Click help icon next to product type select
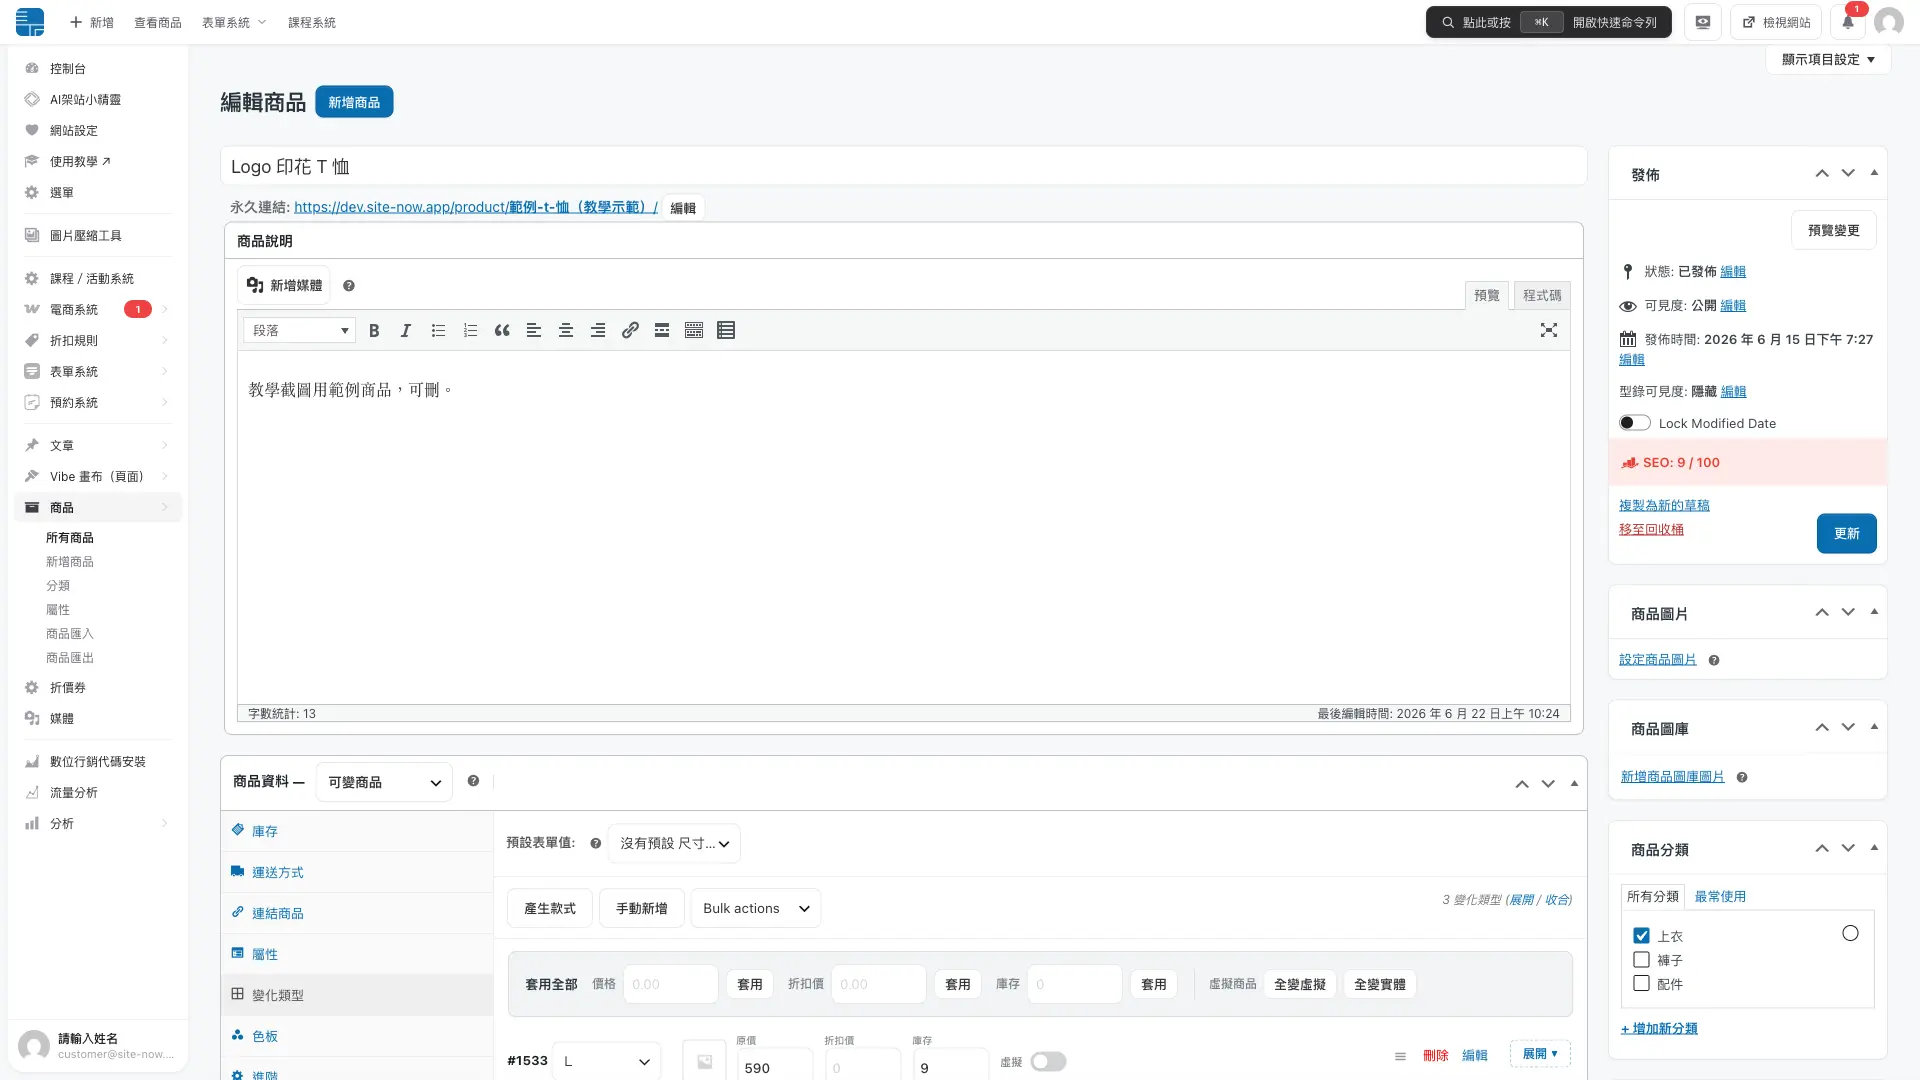This screenshot has height=1080, width=1920. (473, 781)
